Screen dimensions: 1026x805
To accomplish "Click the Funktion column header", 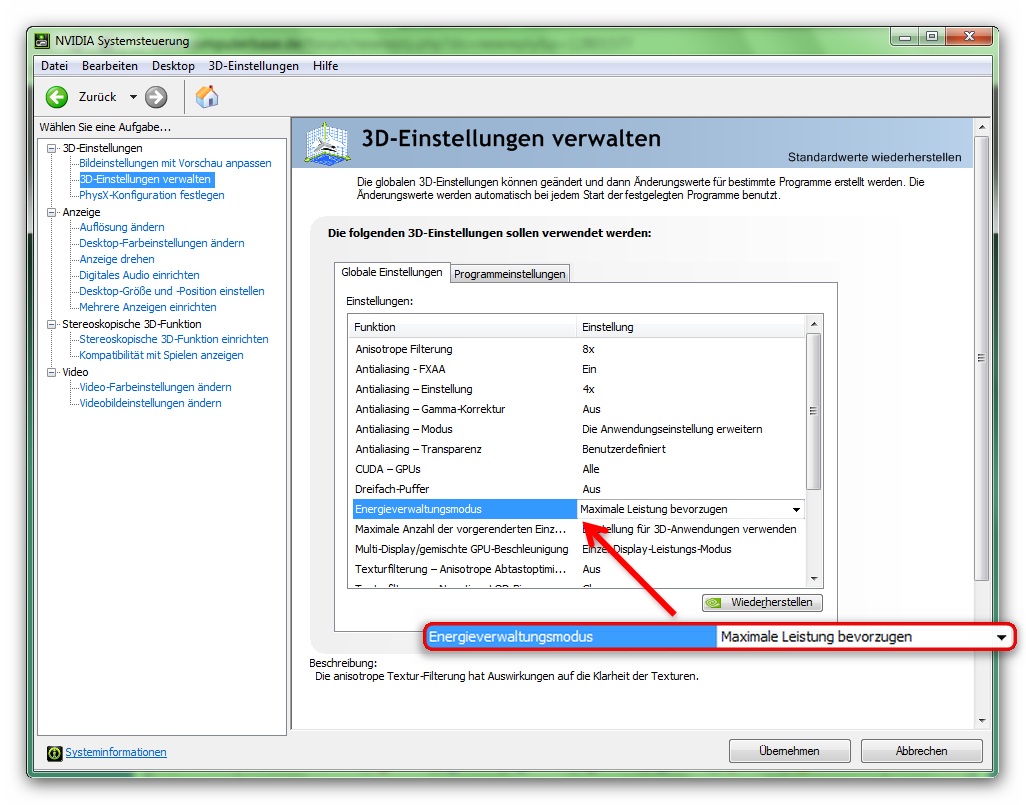I will [463, 327].
